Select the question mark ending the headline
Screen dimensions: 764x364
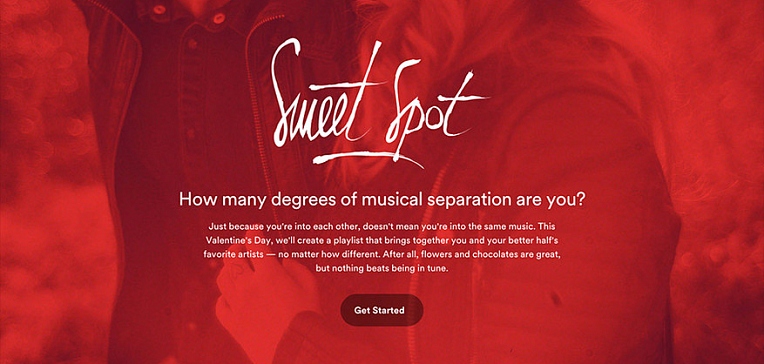579,199
